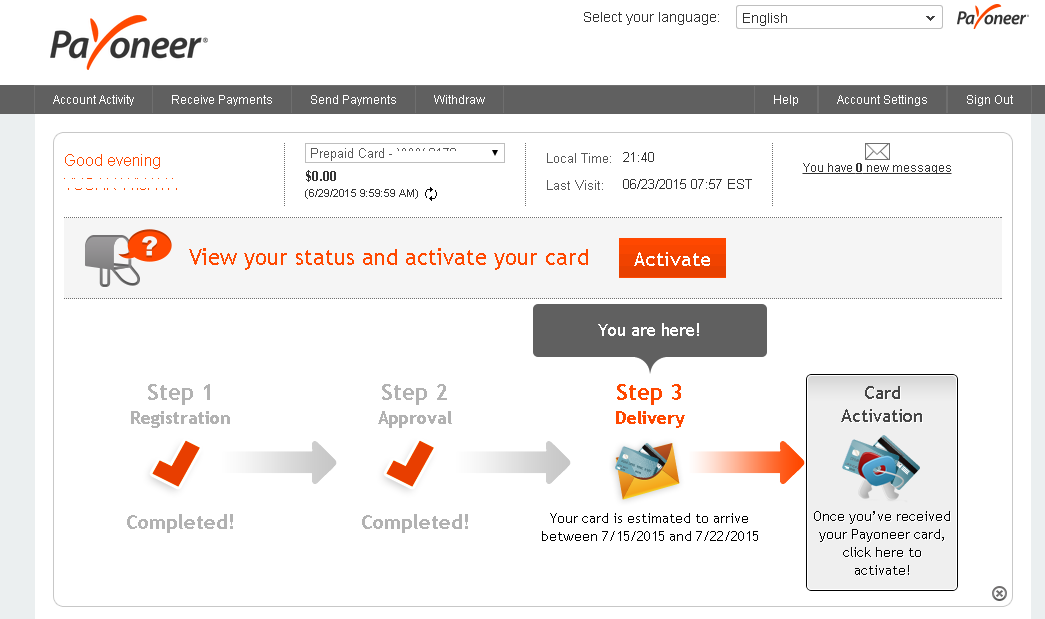The image size is (1045, 619).
Task: Click 'Completed!' under Step 2
Action: pos(415,522)
